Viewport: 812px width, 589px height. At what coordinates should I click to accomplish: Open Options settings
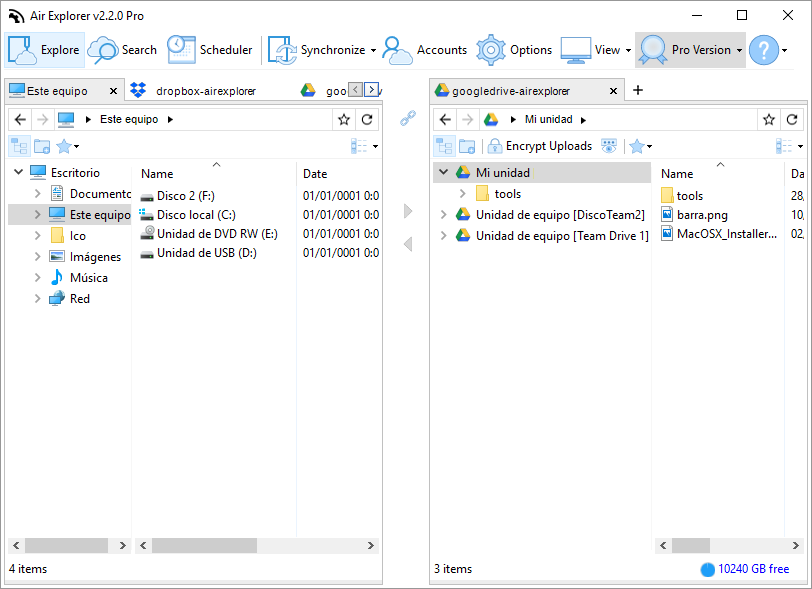[514, 50]
